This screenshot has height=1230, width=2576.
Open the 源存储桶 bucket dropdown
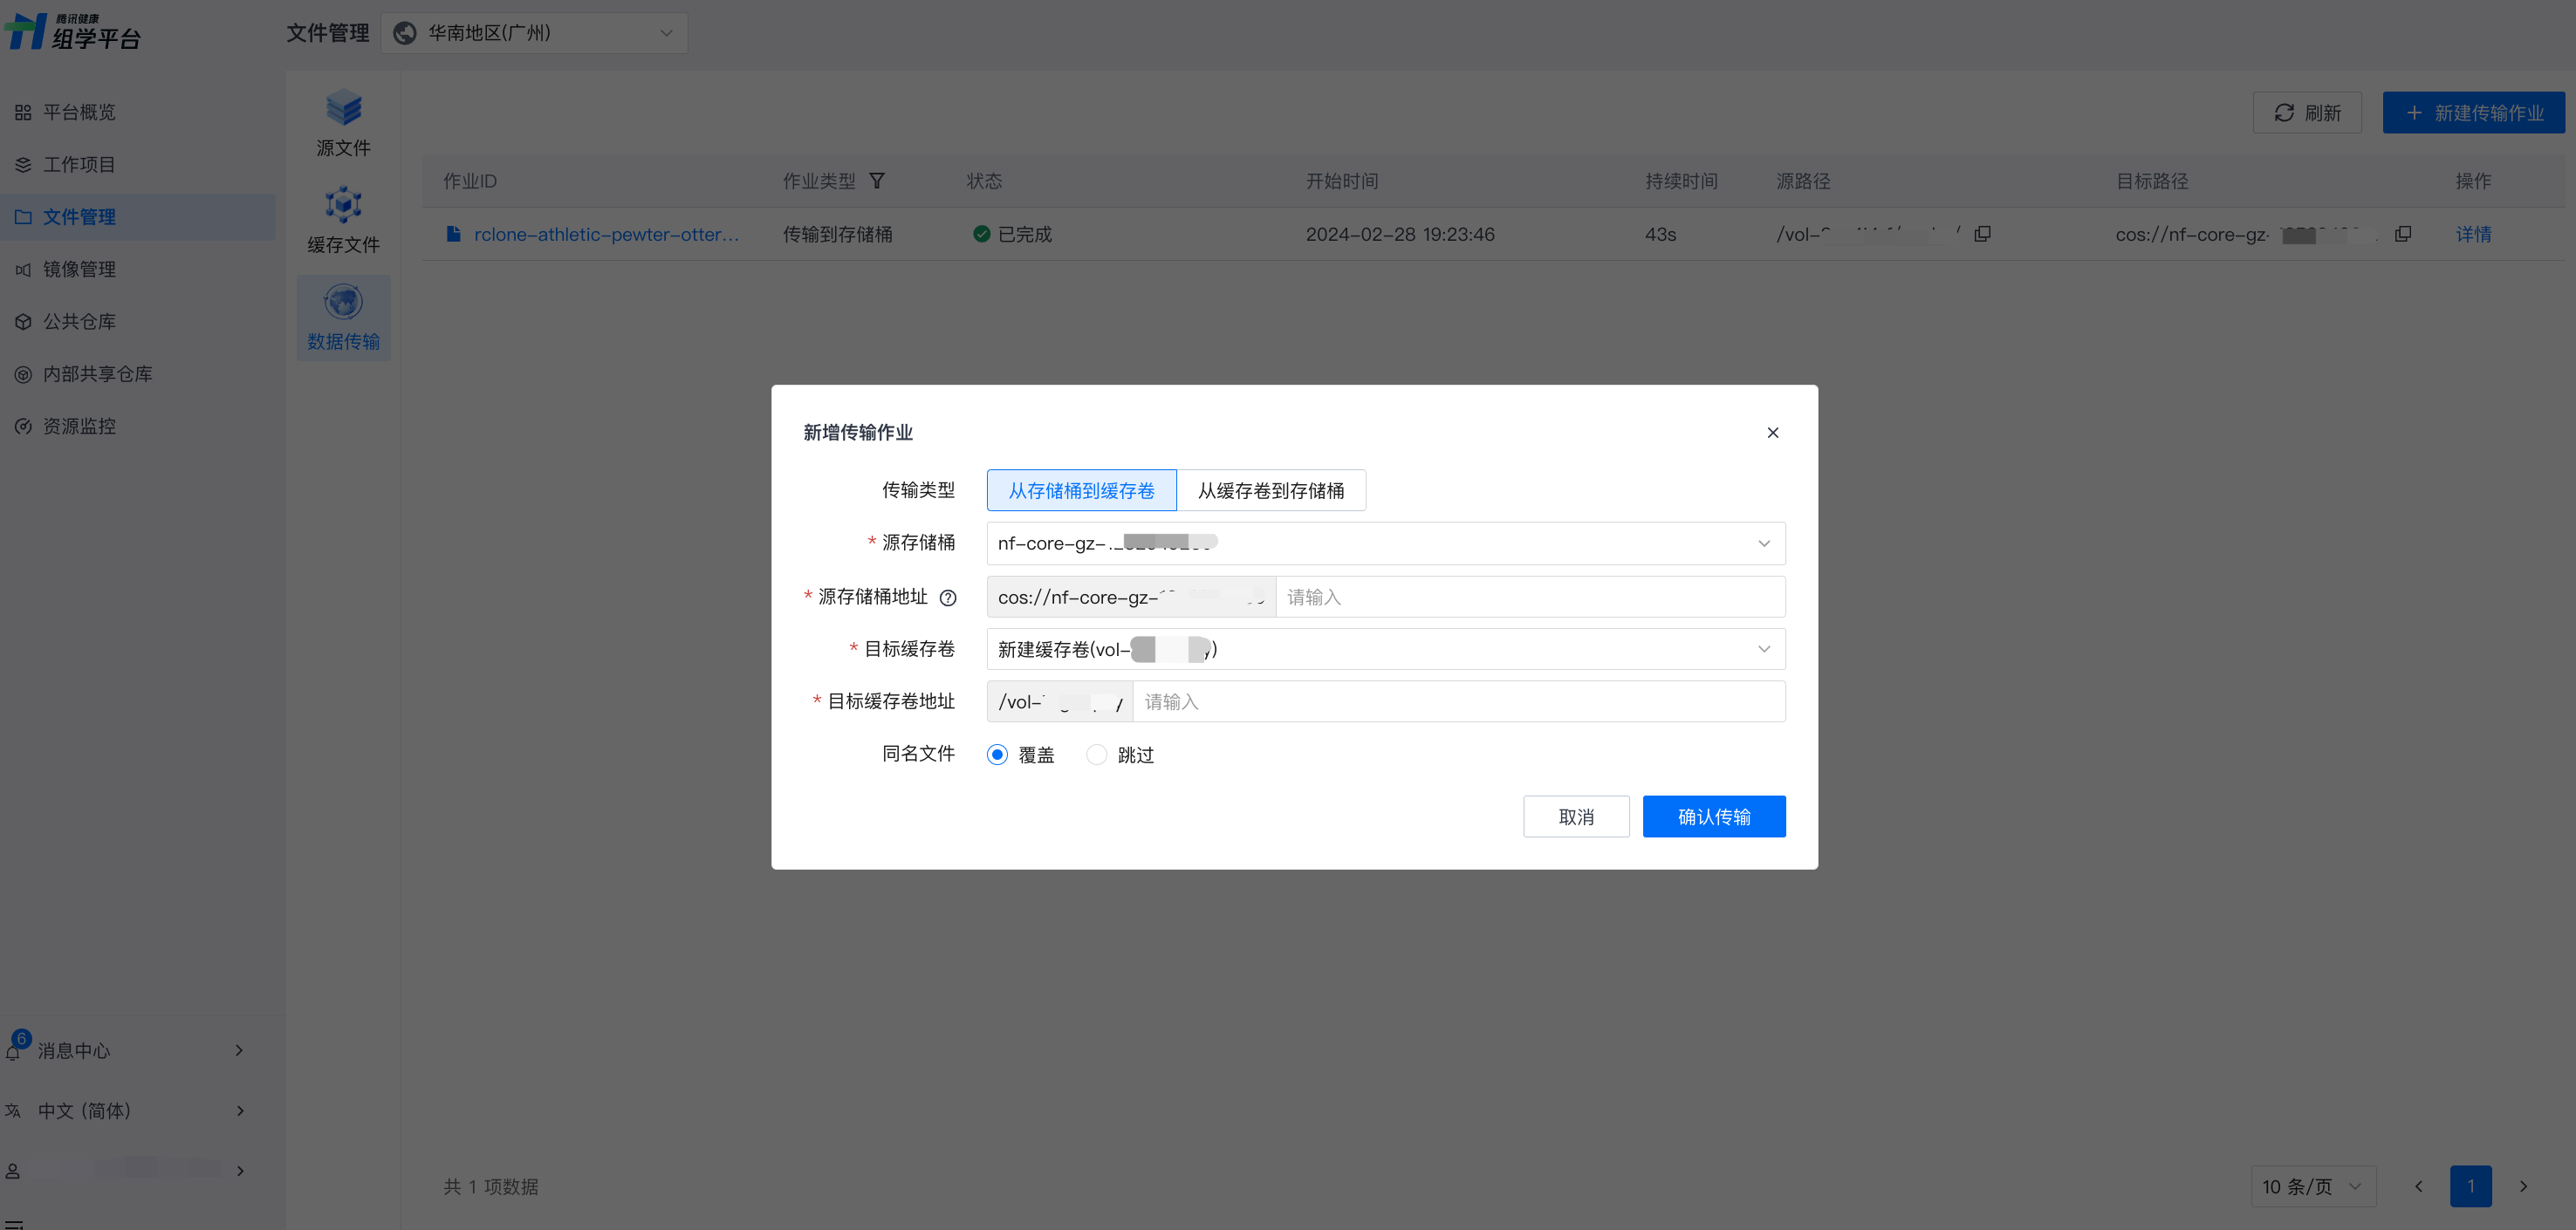click(1385, 544)
